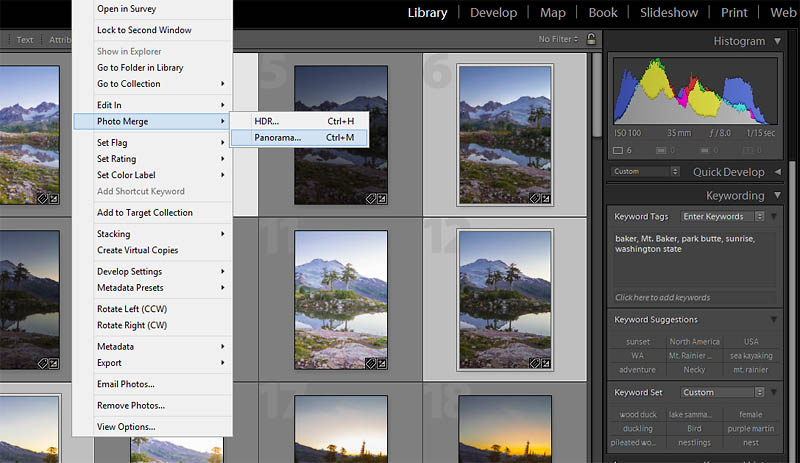This screenshot has height=463, width=800.
Task: Click the original photo icon showing 6 under histogram
Action: [618, 150]
